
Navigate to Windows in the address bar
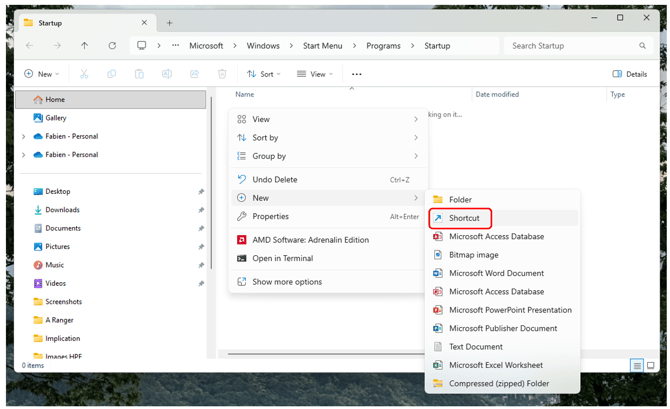coord(263,45)
